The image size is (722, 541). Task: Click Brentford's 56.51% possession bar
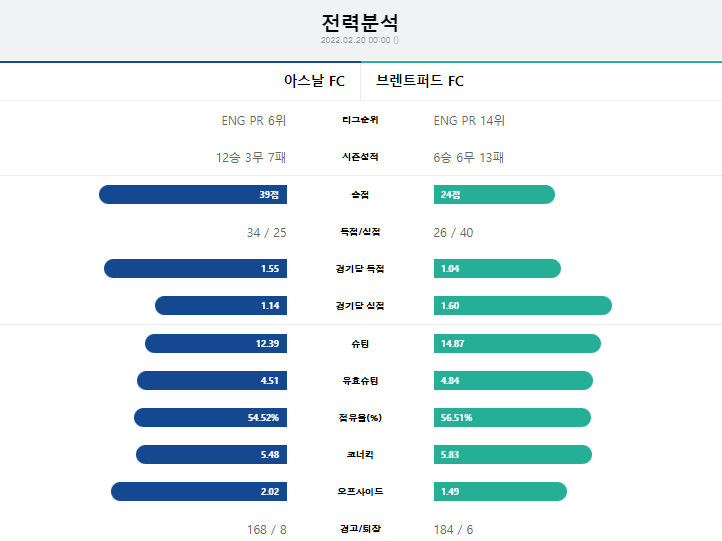point(512,418)
